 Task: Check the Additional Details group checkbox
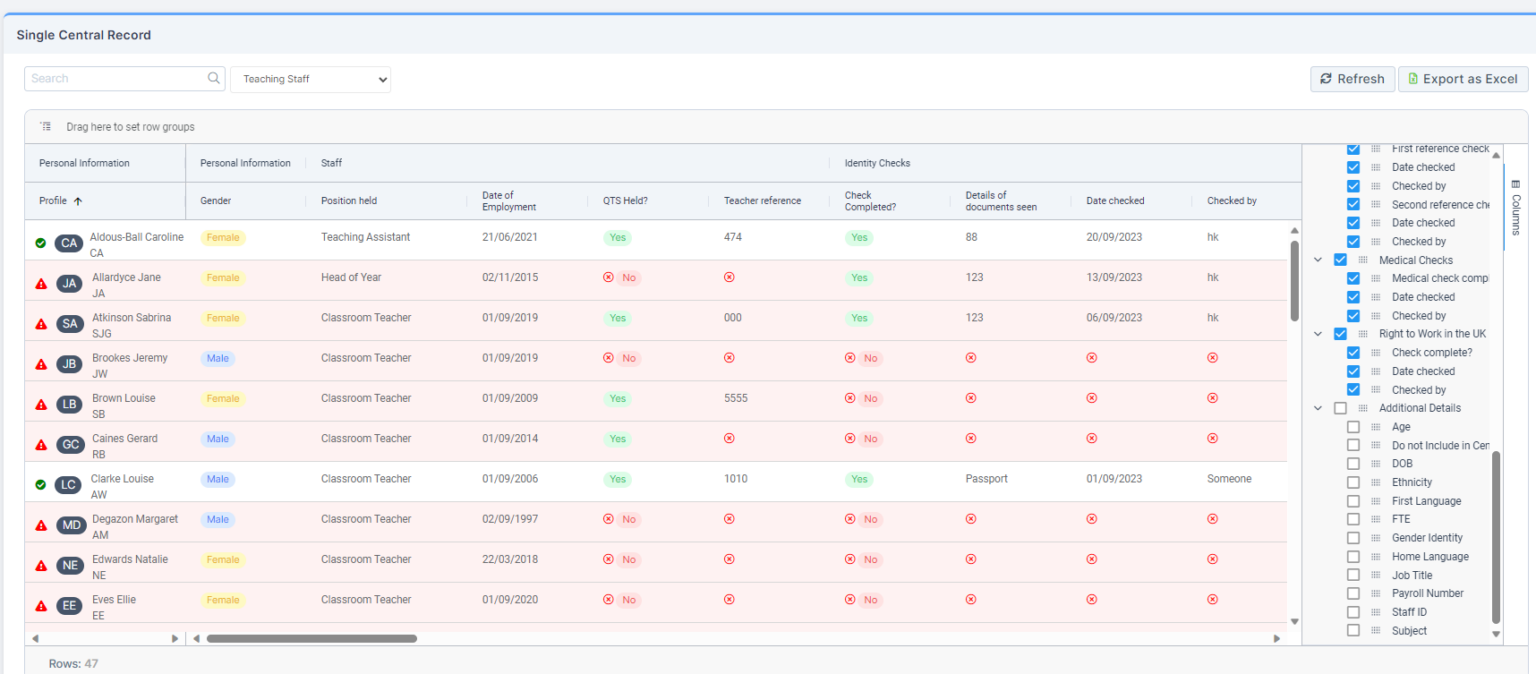tap(1340, 408)
